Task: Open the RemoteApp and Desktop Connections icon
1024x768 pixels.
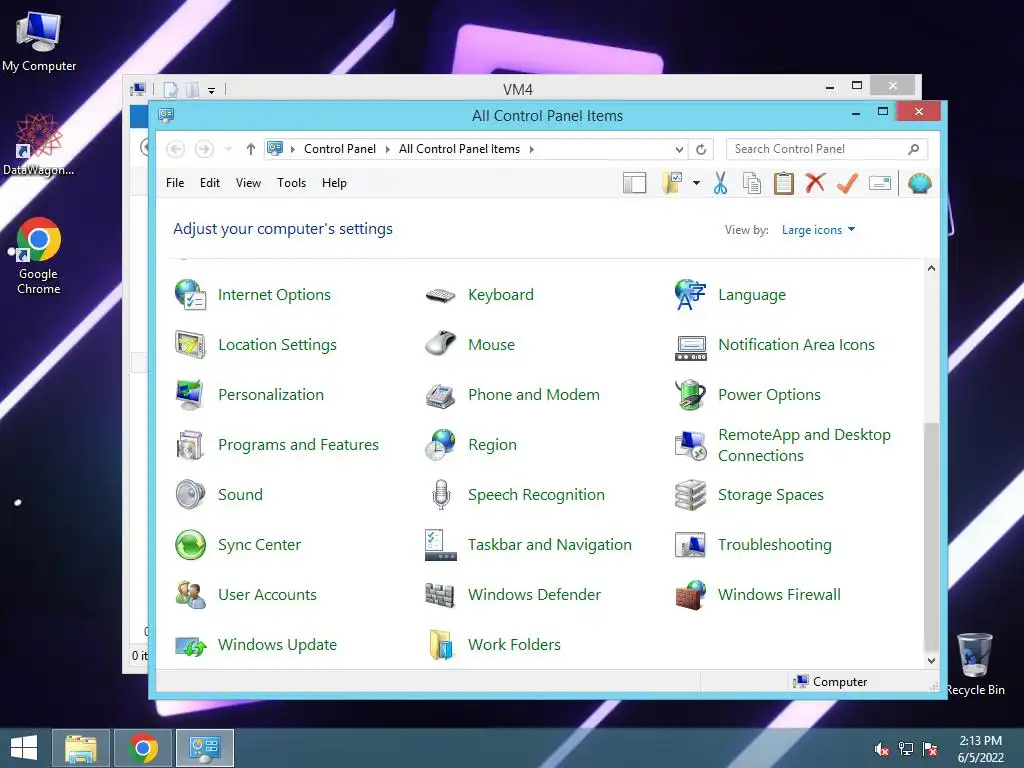Action: (690, 445)
